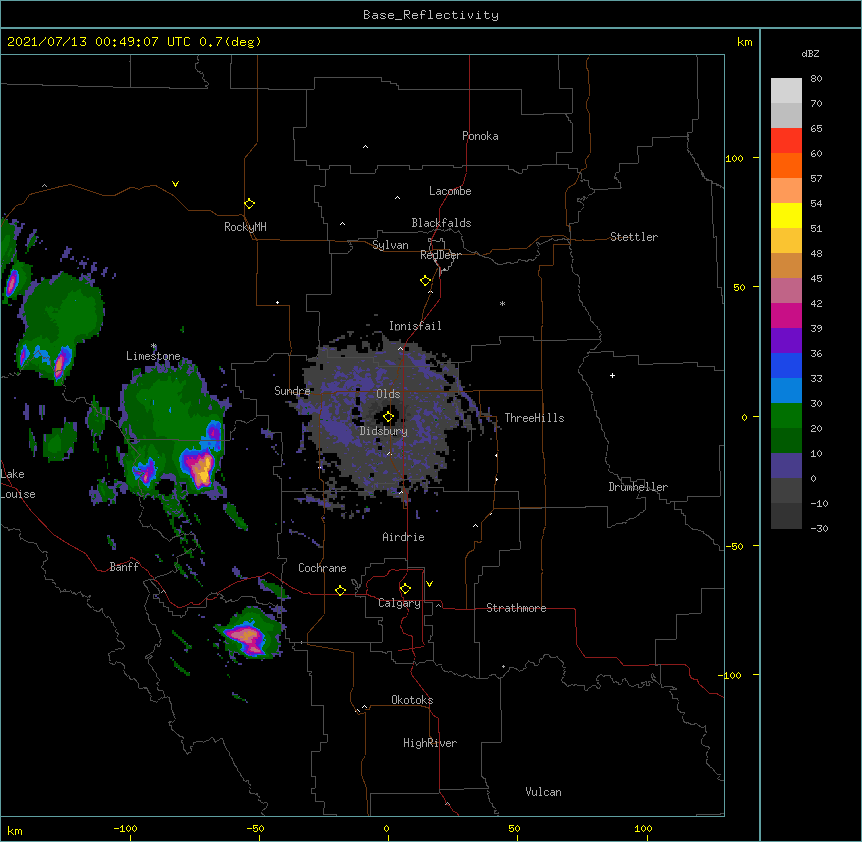The height and width of the screenshot is (842, 862).
Task: Click the Ponoka town label
Action: tap(480, 136)
